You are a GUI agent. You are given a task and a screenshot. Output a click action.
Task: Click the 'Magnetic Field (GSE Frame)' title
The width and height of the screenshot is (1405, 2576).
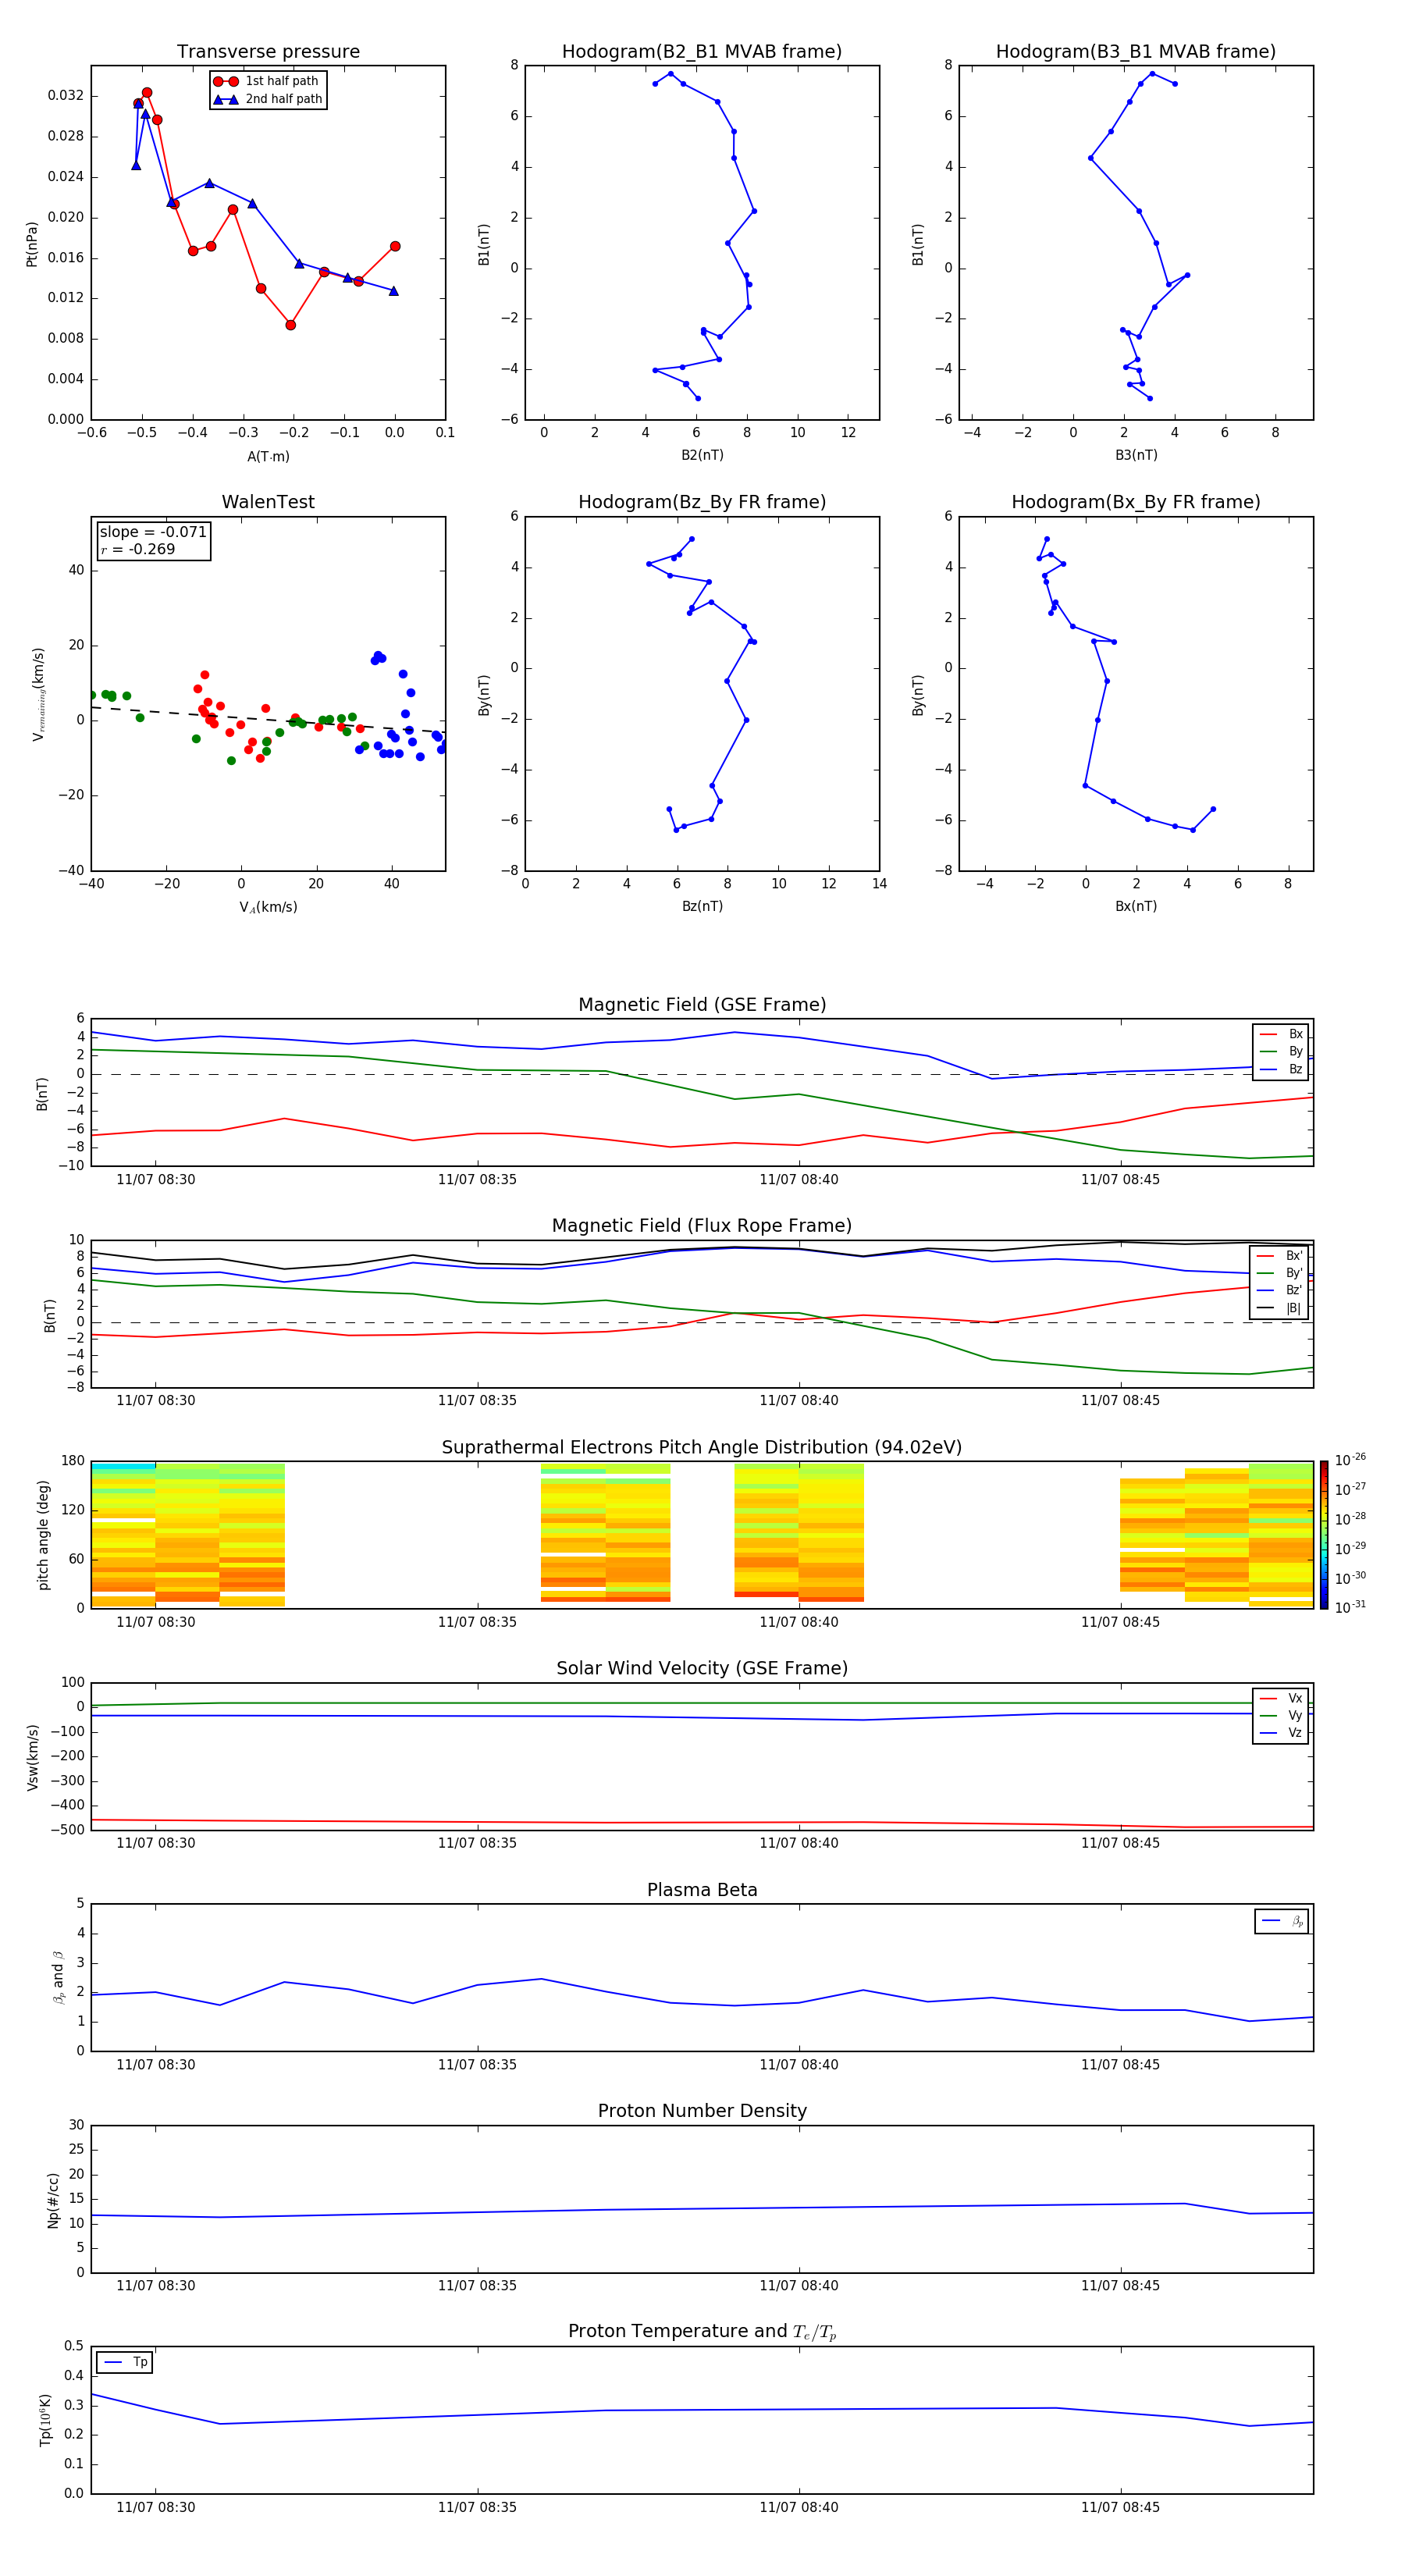click(x=702, y=1005)
